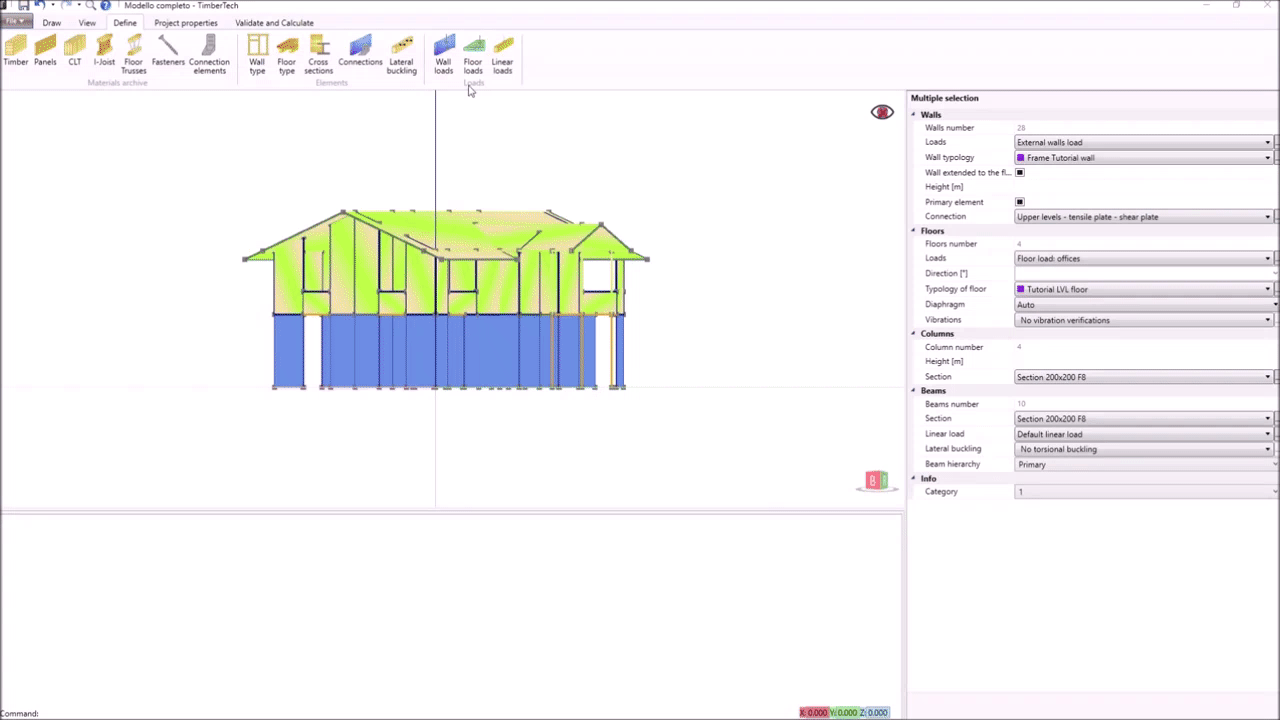
Task: Switch to the Draw ribbon tab
Action: [51, 23]
